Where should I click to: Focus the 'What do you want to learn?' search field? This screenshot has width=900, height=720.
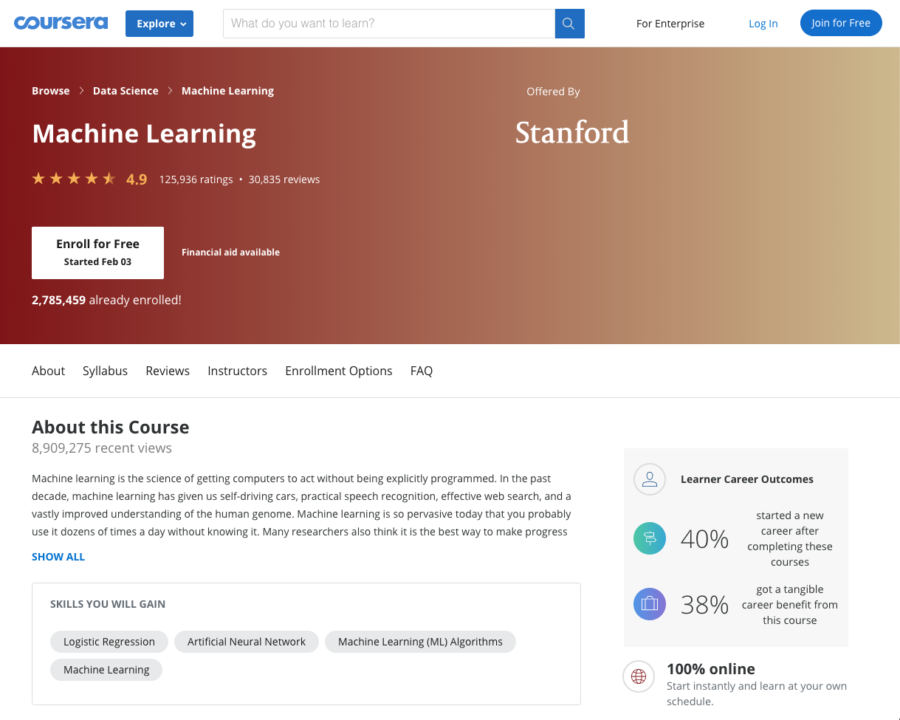[x=389, y=24]
